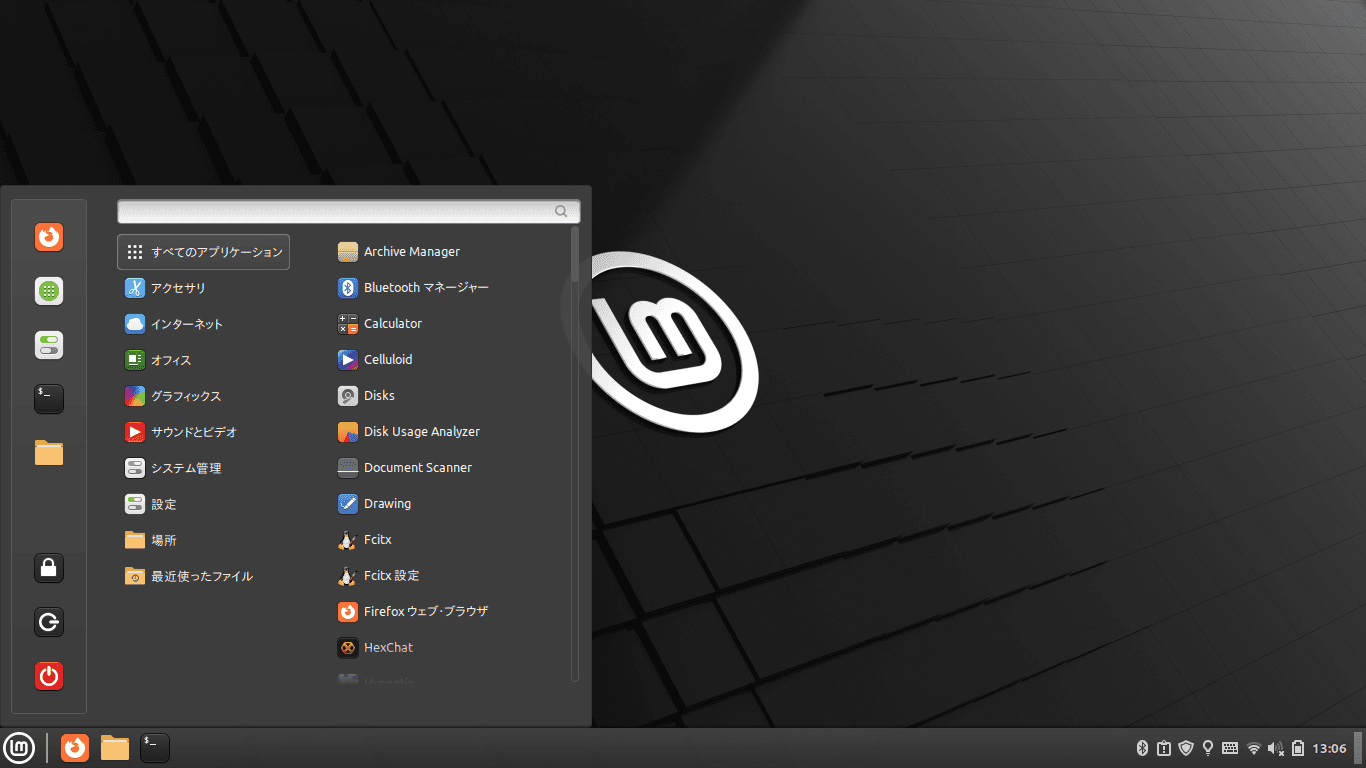The height and width of the screenshot is (768, 1366).
Task: Open the 13:06 clock calendar
Action: tap(1329, 748)
